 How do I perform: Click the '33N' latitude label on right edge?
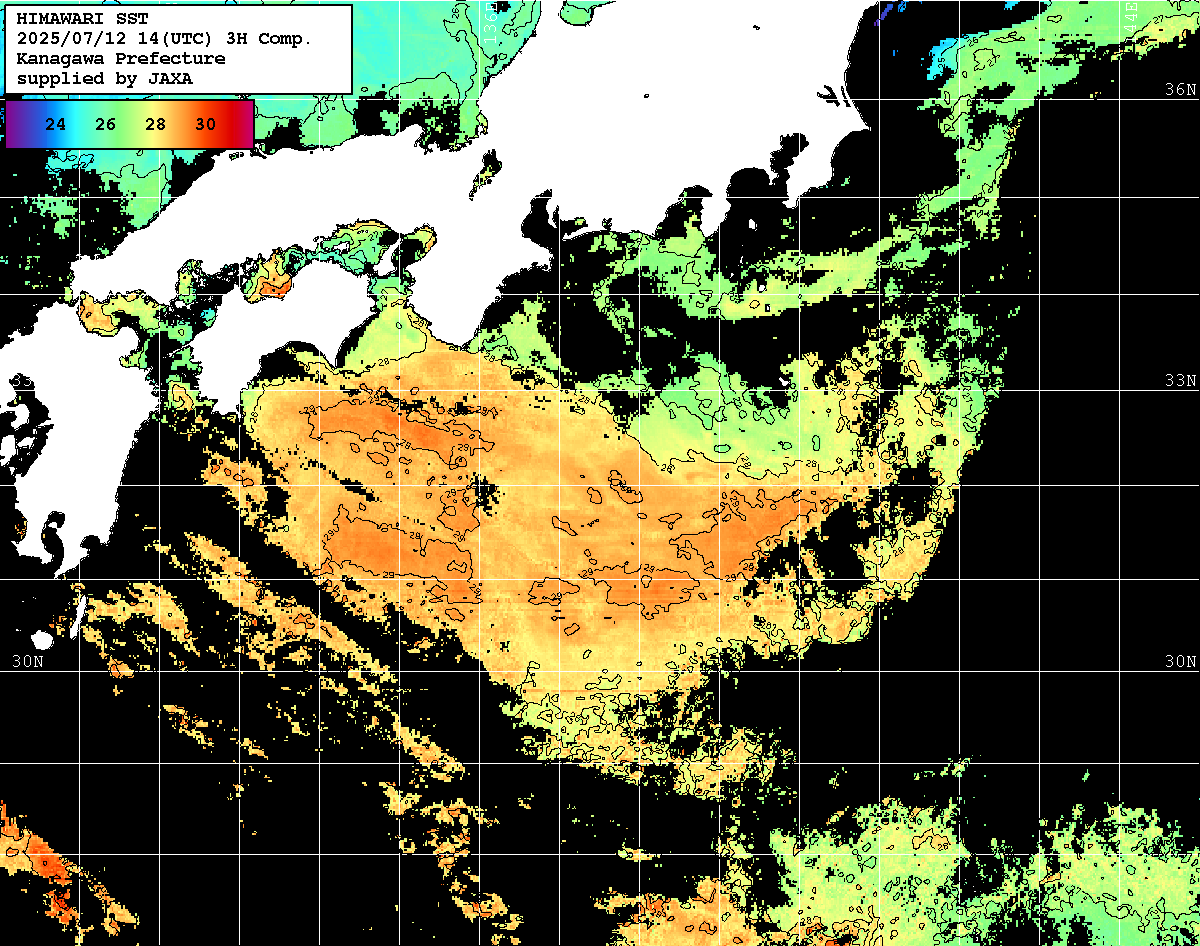(x=1181, y=380)
